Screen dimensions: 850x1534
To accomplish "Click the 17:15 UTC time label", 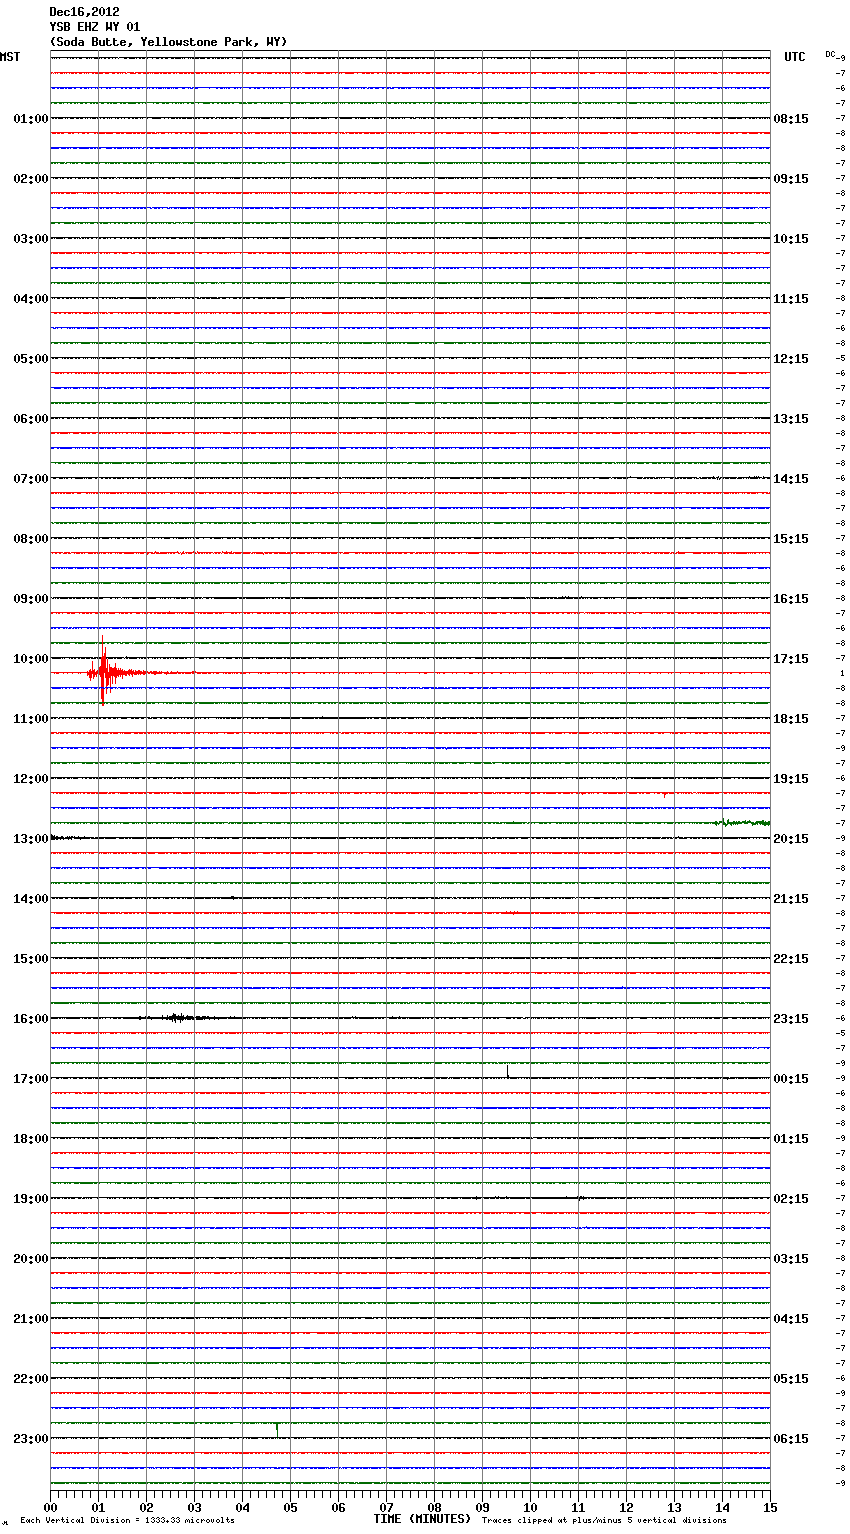I will (791, 659).
